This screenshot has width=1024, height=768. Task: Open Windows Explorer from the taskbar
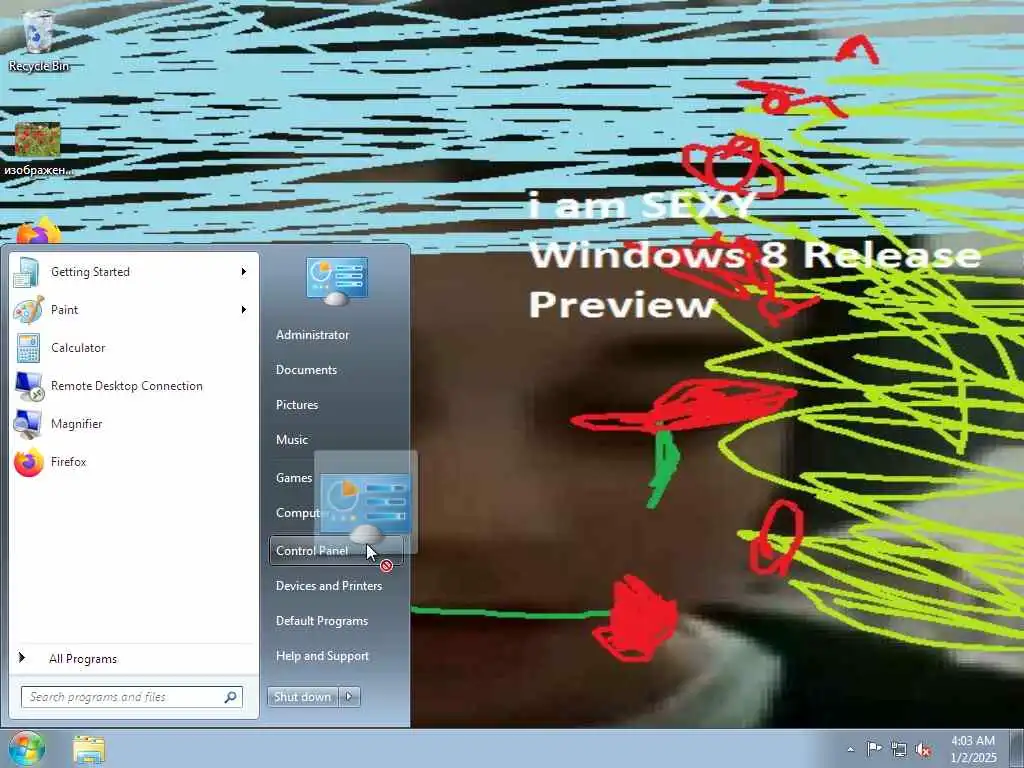[89, 749]
